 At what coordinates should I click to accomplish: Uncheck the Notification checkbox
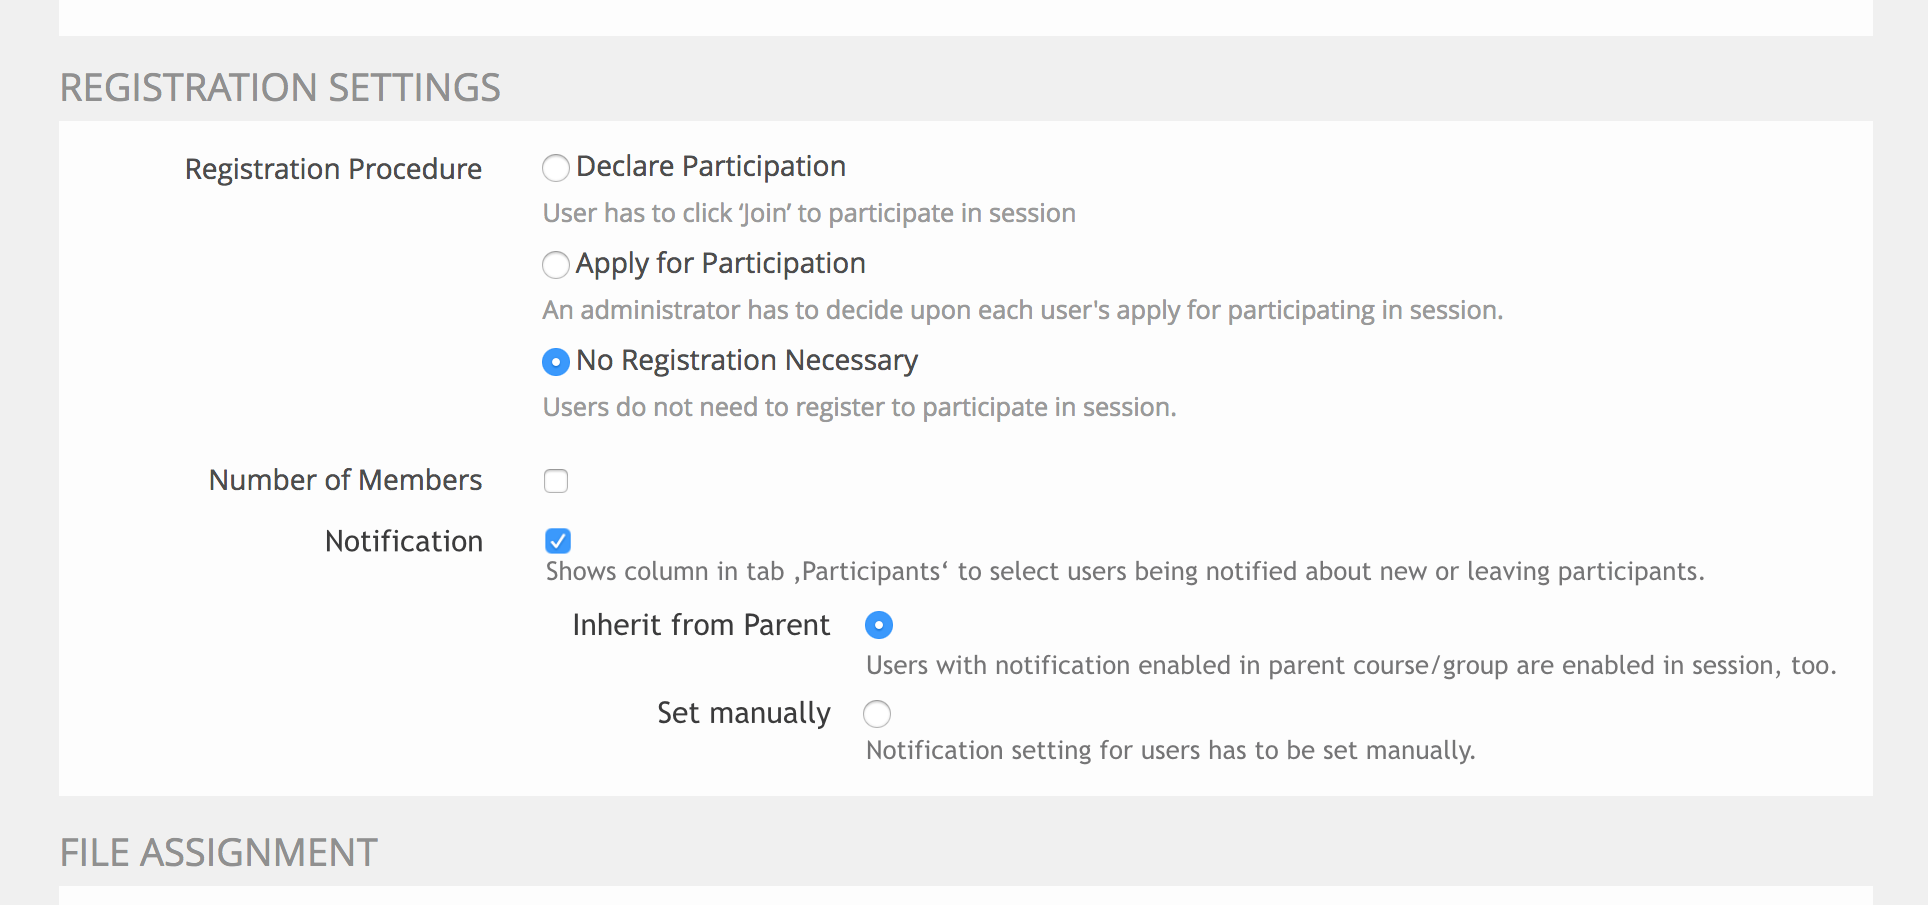558,541
